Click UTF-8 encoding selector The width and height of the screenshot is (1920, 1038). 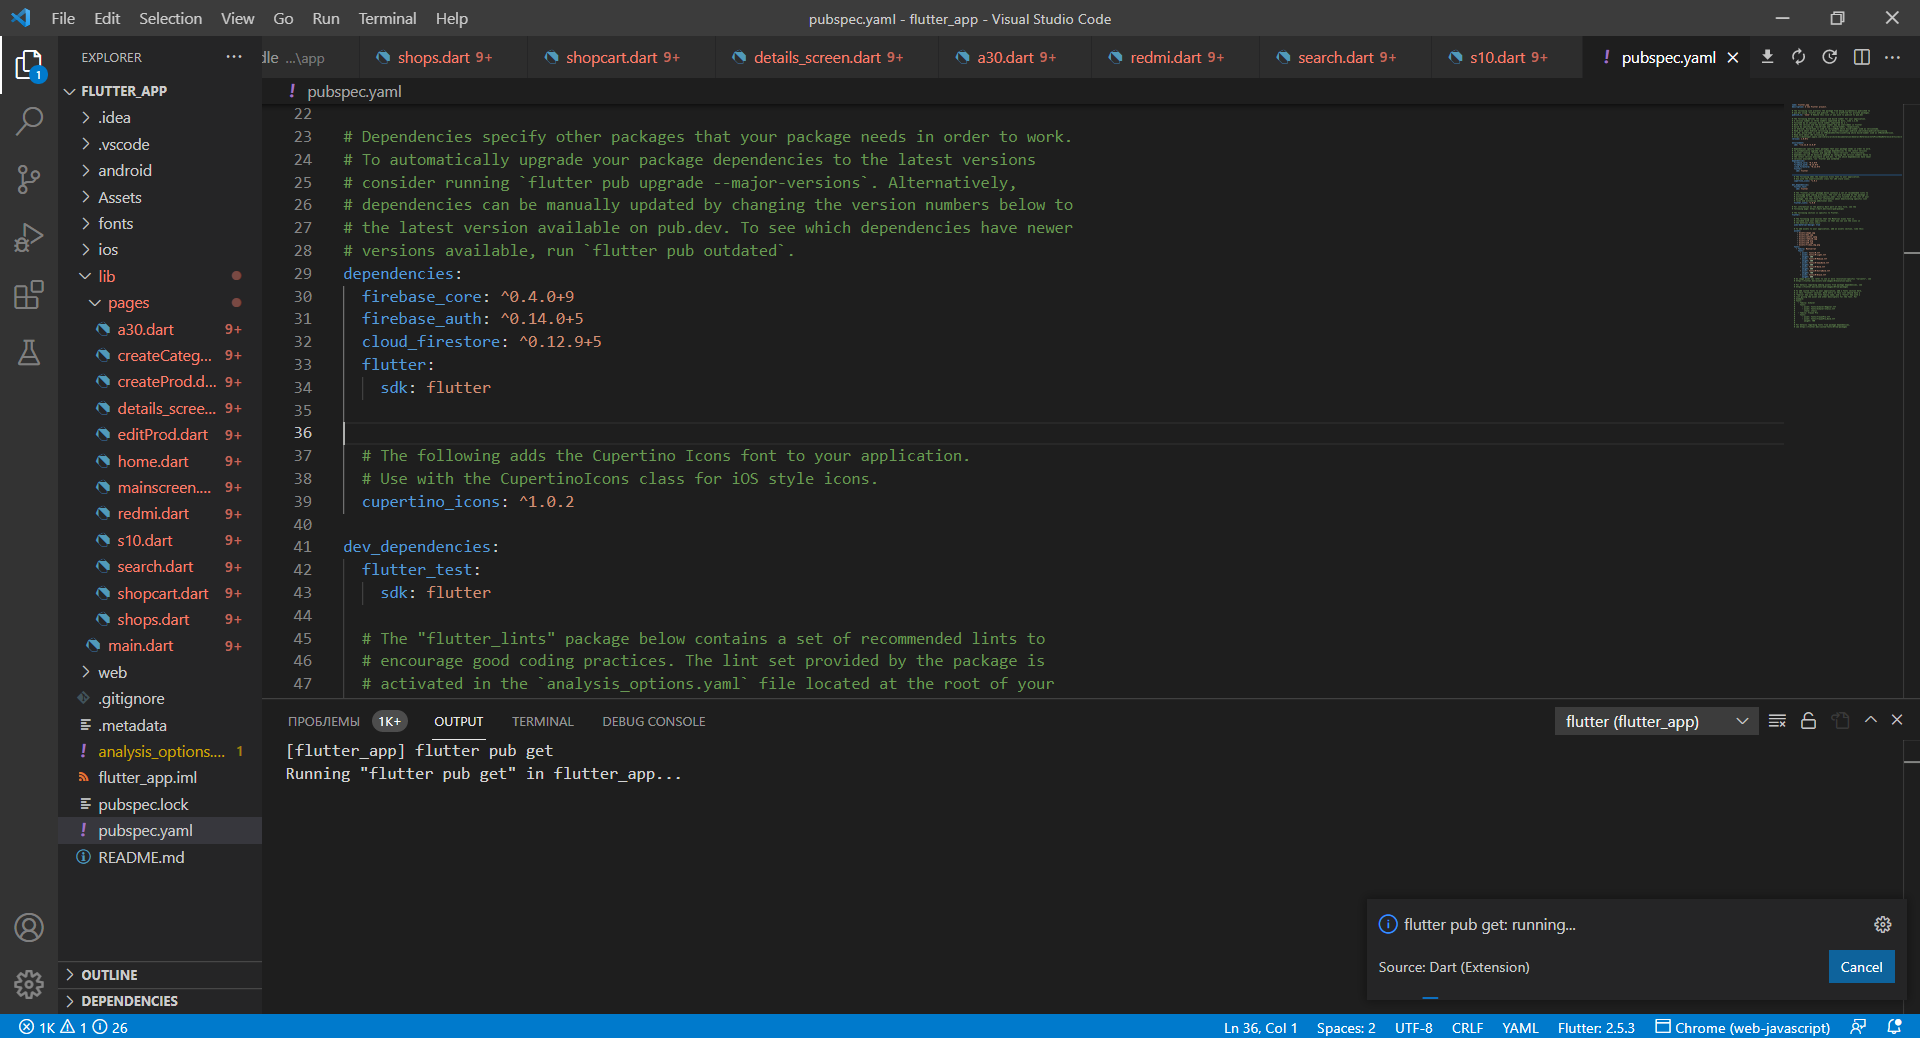click(1413, 1027)
